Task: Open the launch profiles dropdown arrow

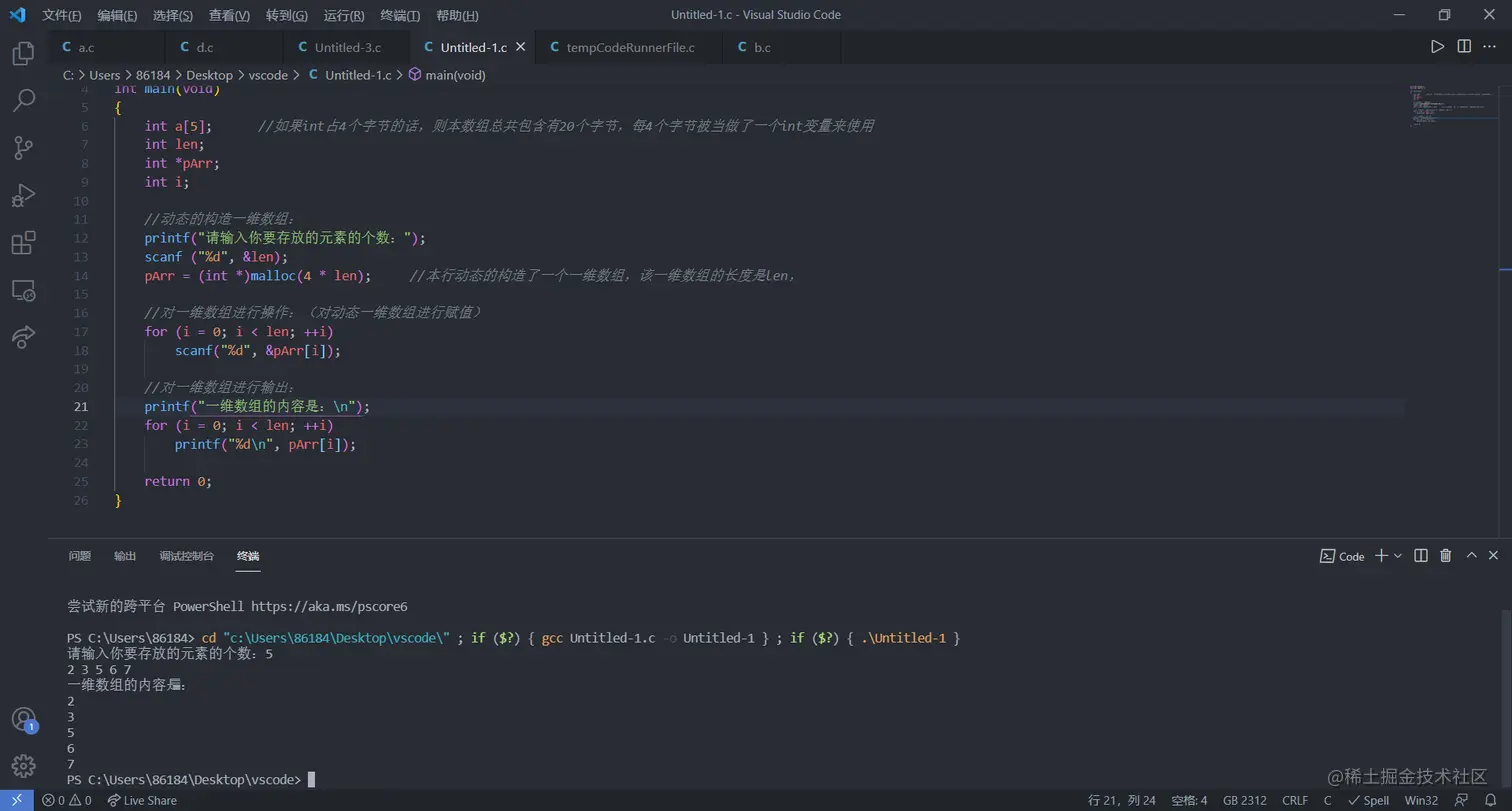Action: [x=1398, y=555]
